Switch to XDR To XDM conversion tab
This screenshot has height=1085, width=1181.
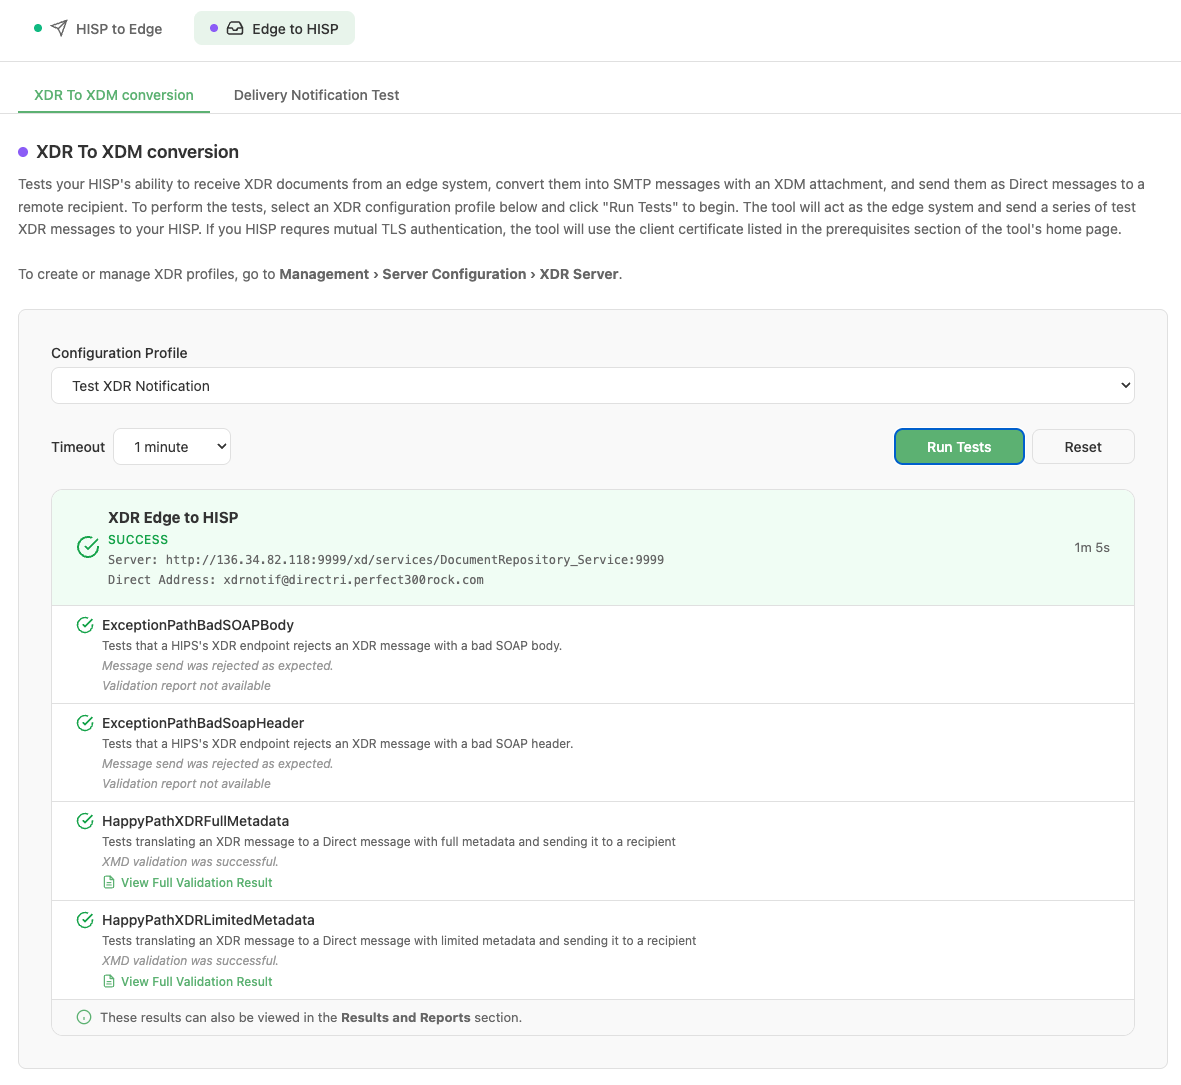coord(114,95)
